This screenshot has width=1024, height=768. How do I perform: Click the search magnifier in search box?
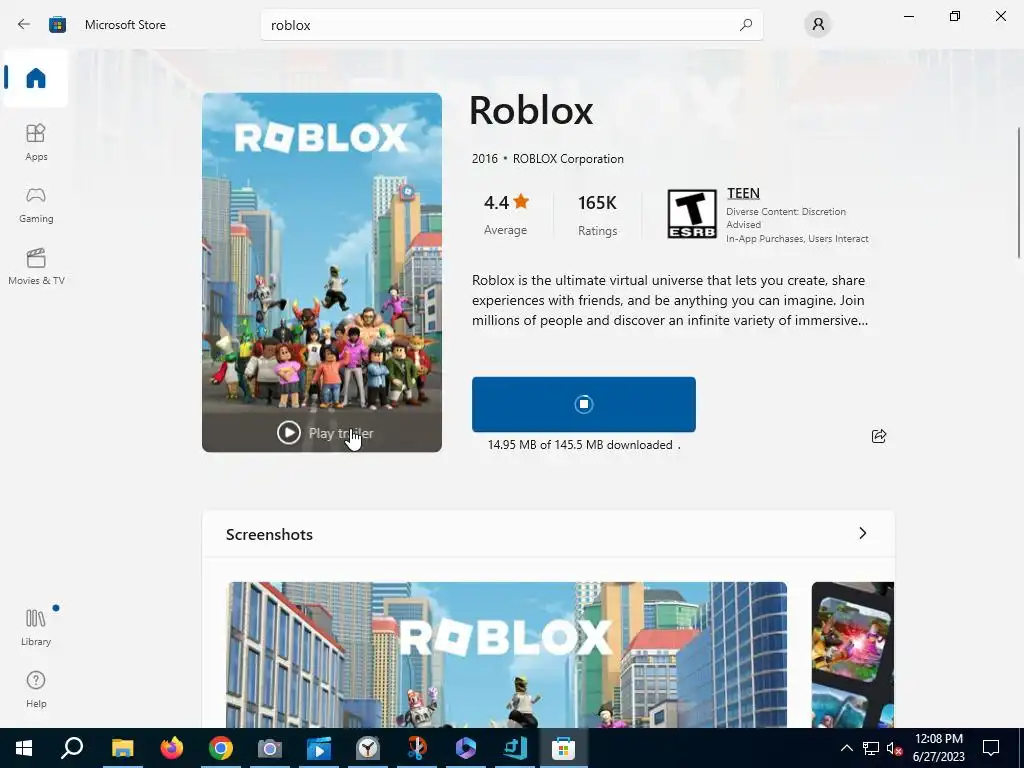(746, 25)
